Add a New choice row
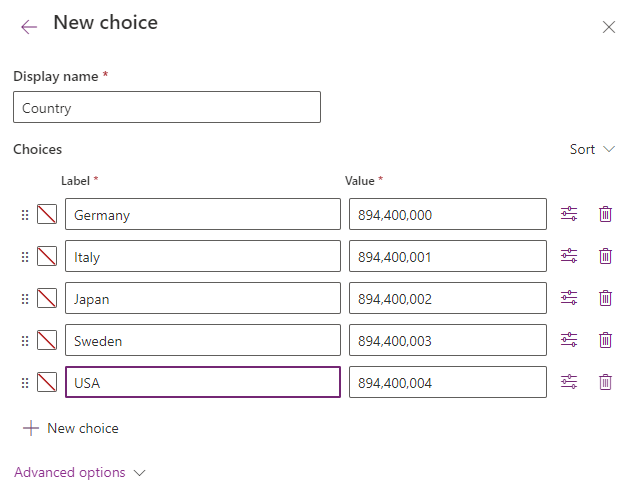Image resolution: width=629 pixels, height=494 pixels. tap(70, 428)
